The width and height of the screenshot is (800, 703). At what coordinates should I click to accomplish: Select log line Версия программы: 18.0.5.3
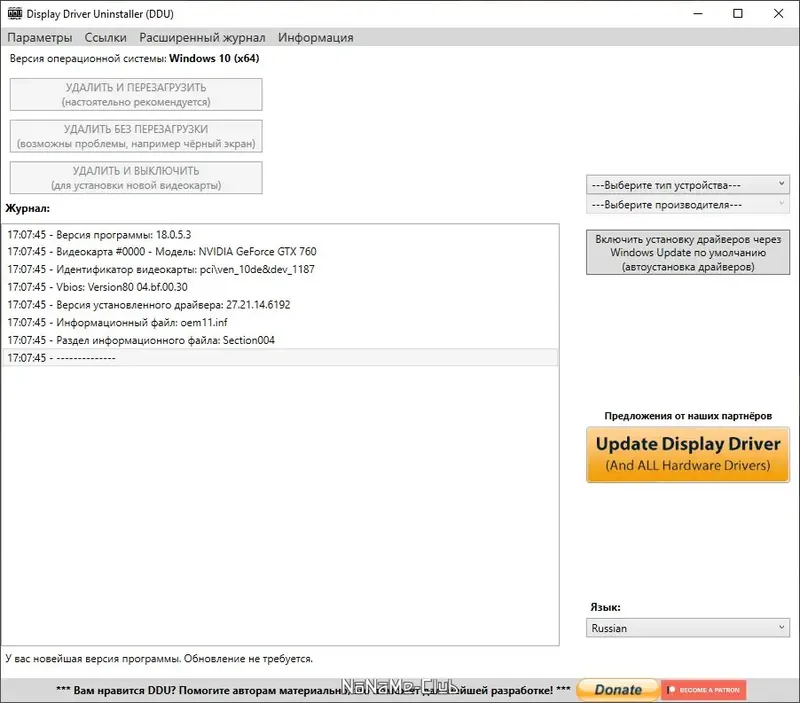pos(280,235)
